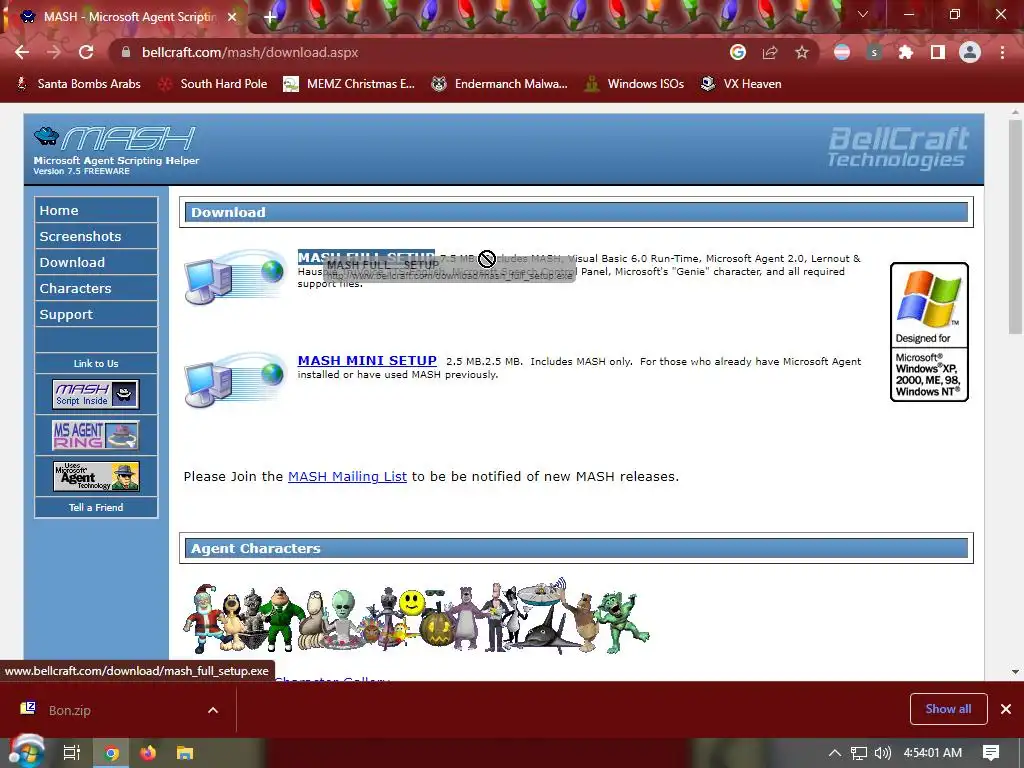1024x768 pixels.
Task: Toggle the browser side panel
Action: tap(938, 52)
